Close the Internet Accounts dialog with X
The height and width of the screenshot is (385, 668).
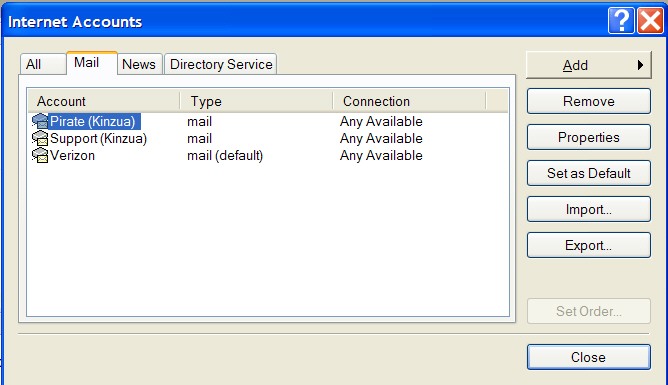pos(650,20)
